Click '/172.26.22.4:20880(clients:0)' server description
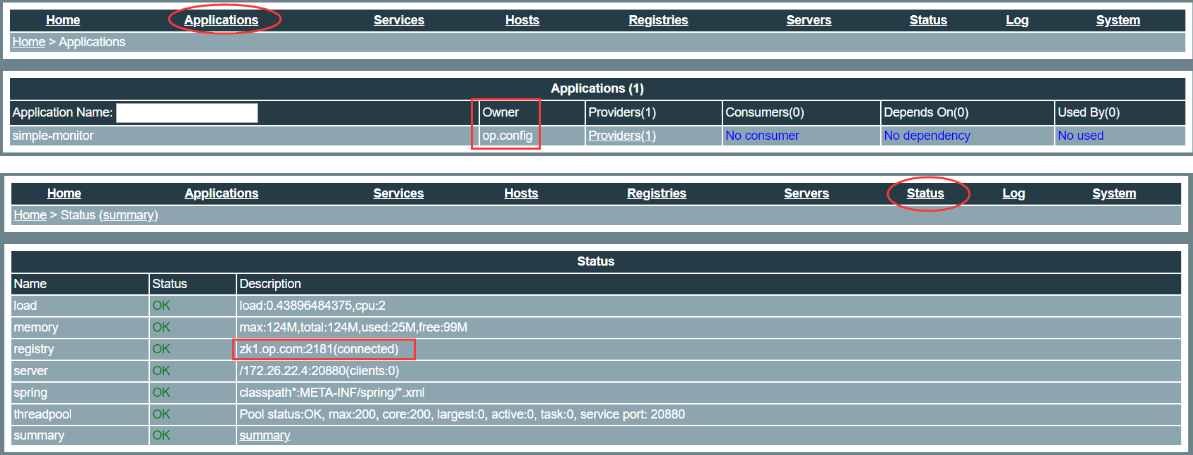The width and height of the screenshot is (1193, 455). coord(319,371)
